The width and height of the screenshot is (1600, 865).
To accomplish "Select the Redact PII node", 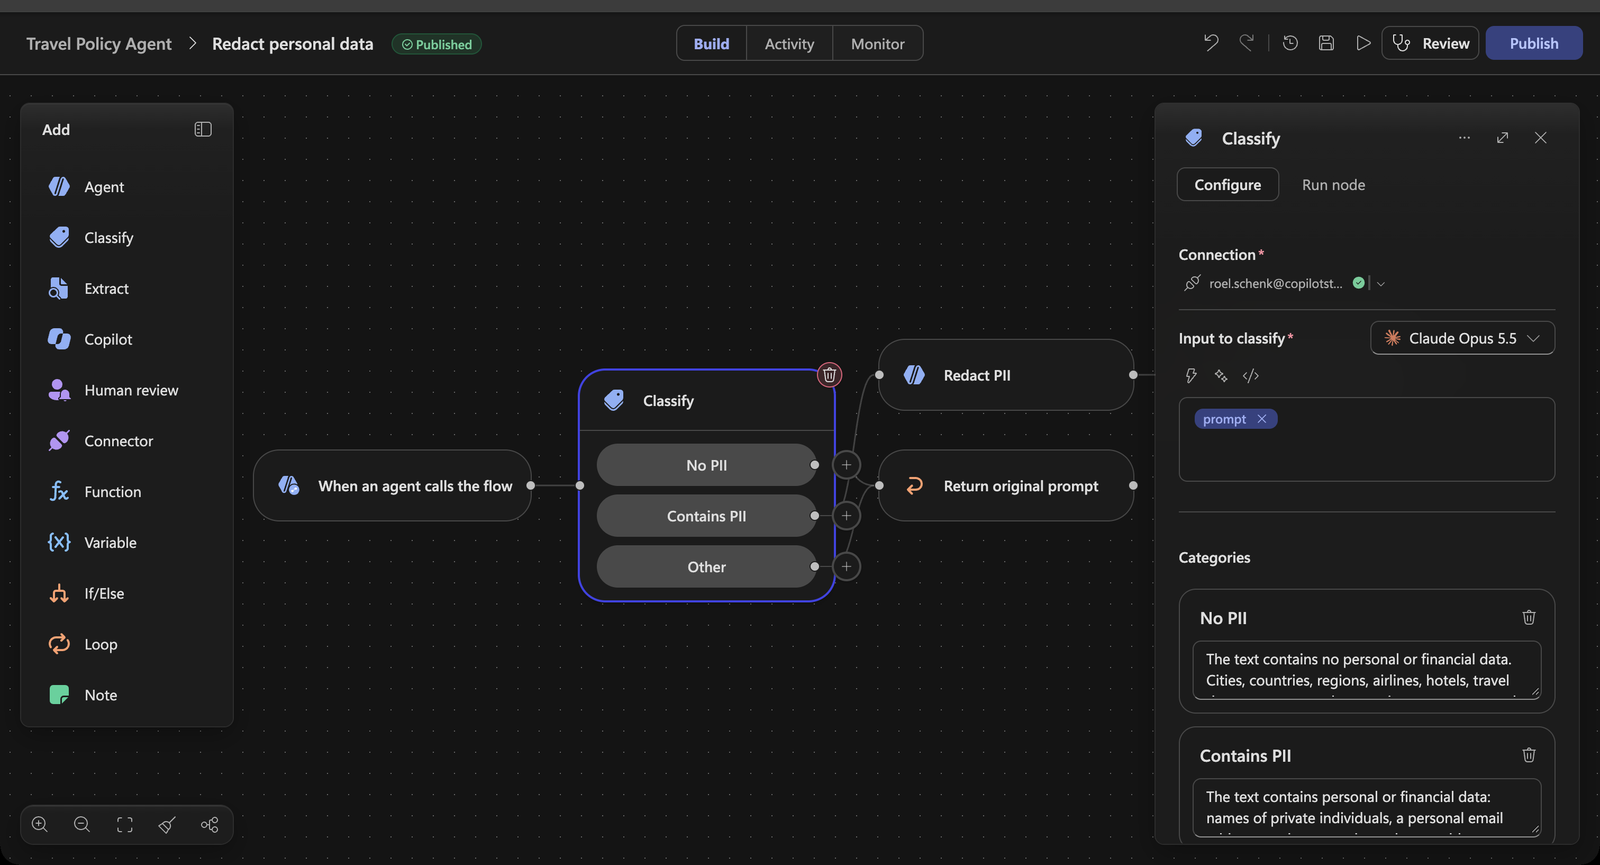I will 1006,375.
